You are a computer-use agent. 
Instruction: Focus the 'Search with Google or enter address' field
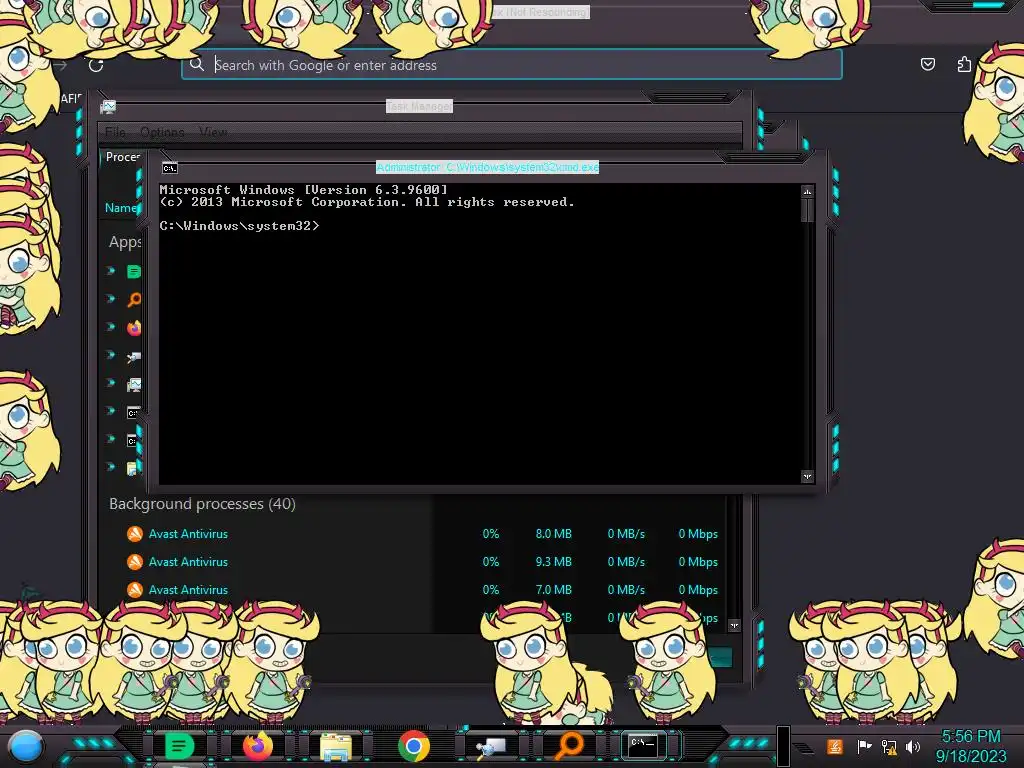coord(511,65)
